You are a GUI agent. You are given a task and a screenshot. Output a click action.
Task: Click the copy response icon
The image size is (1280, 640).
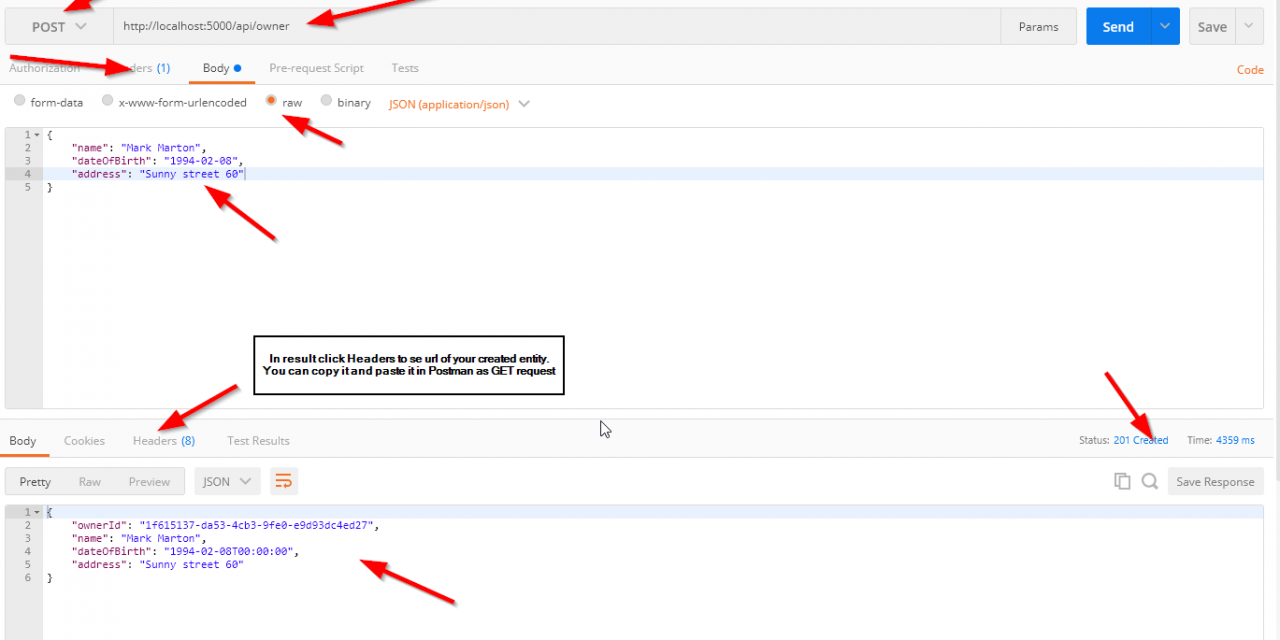(1122, 481)
